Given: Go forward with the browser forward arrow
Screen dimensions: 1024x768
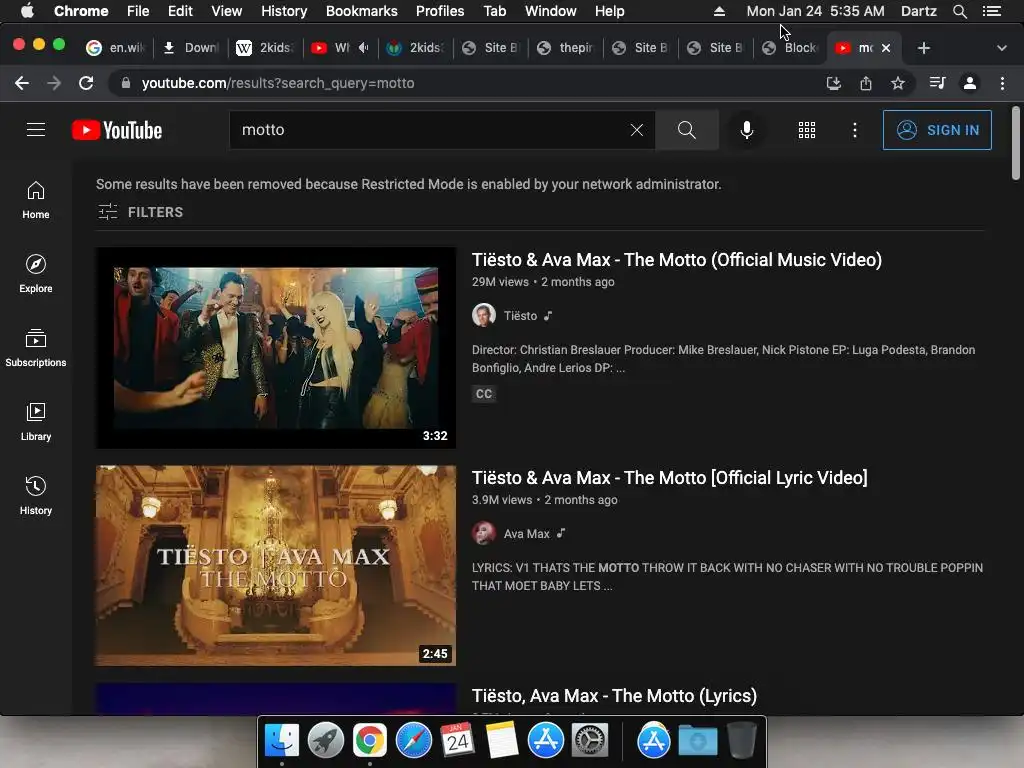Looking at the screenshot, I should [54, 83].
